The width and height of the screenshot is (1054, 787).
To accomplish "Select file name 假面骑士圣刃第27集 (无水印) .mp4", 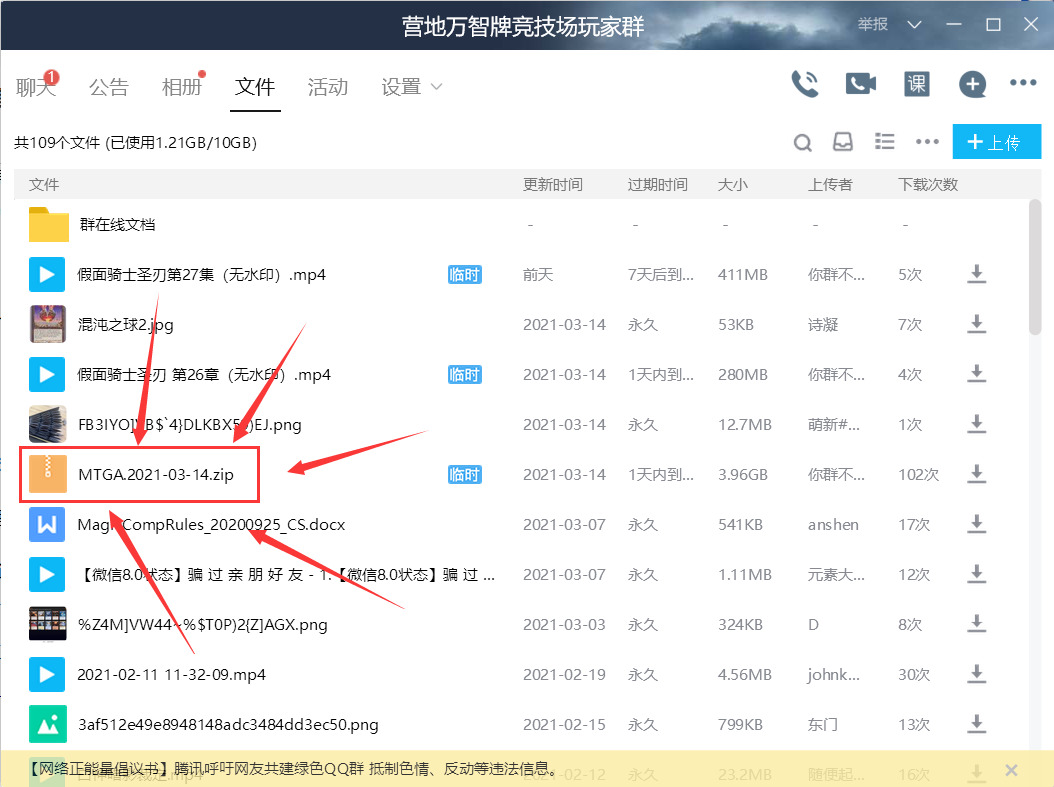I will point(202,275).
